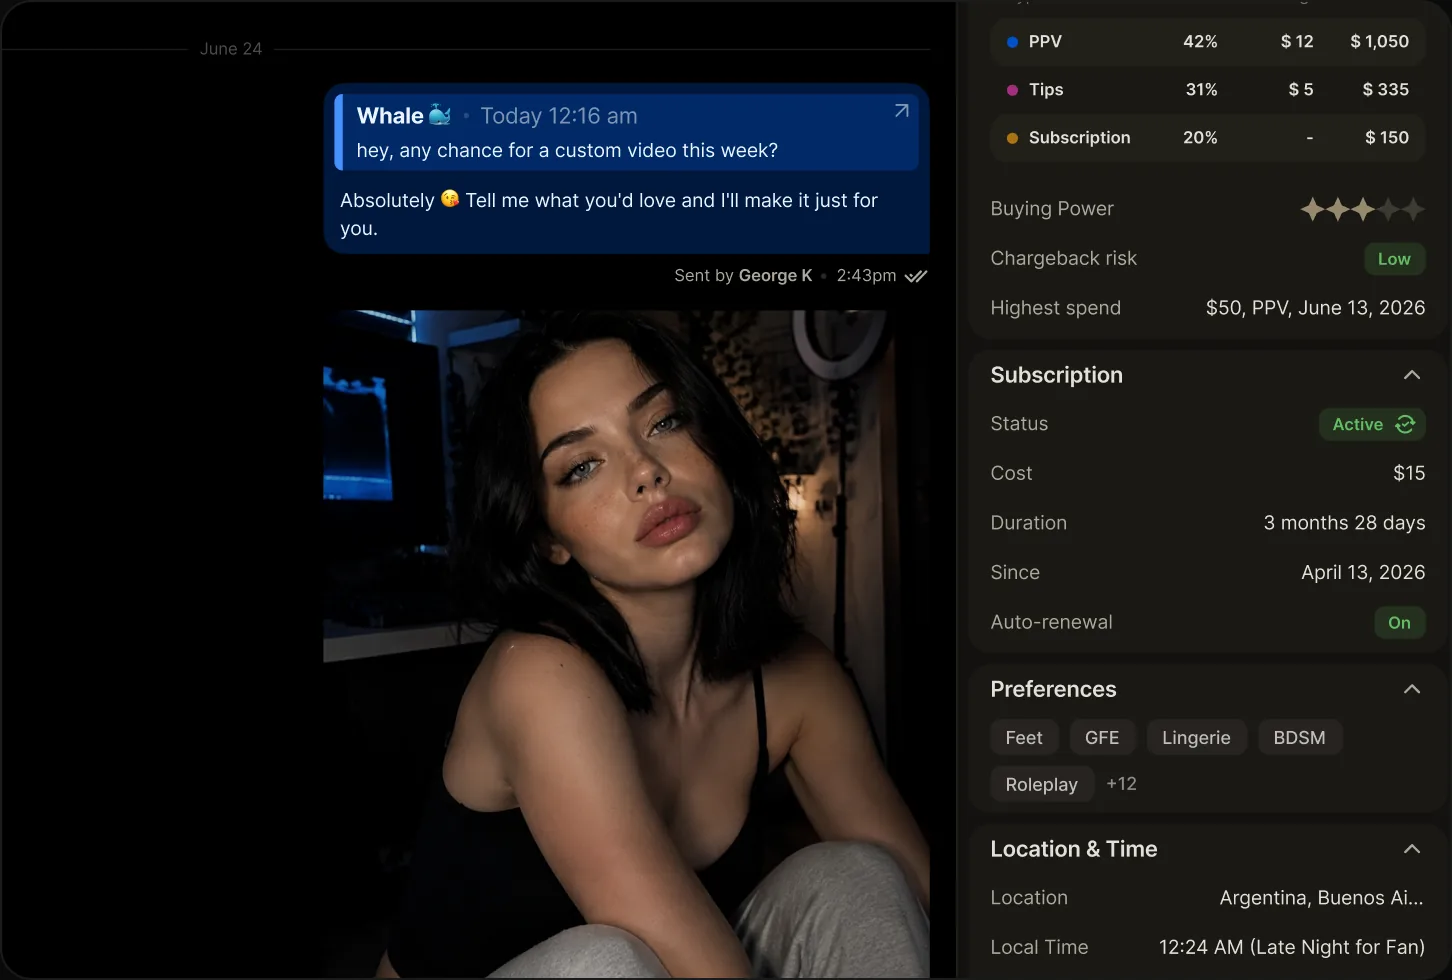This screenshot has width=1452, height=980.
Task: Click the location Argentina, Buenos Ai...
Action: click(1321, 898)
